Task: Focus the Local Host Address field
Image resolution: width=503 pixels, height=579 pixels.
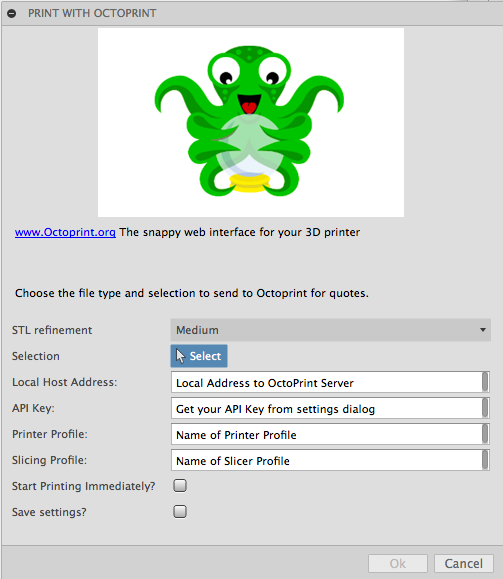Action: coord(330,382)
